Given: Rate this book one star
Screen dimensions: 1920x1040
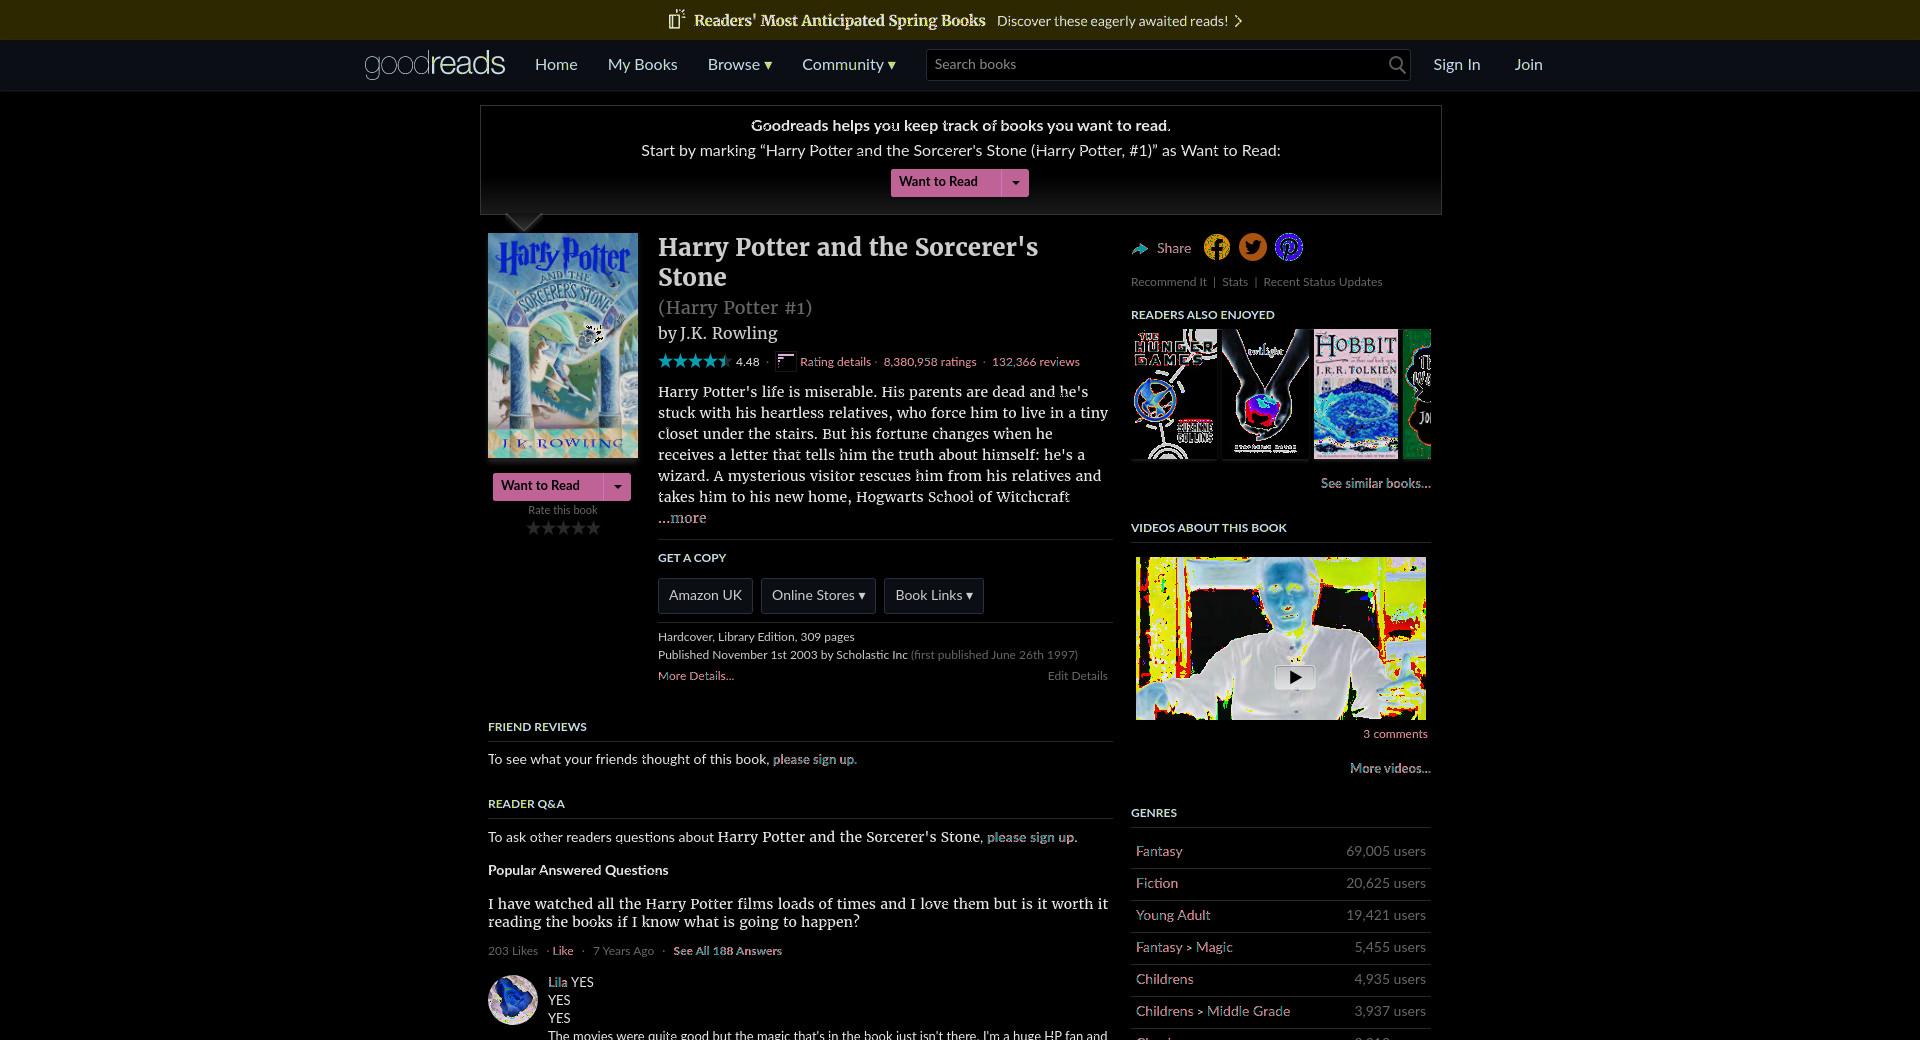Looking at the screenshot, I should click(x=534, y=528).
